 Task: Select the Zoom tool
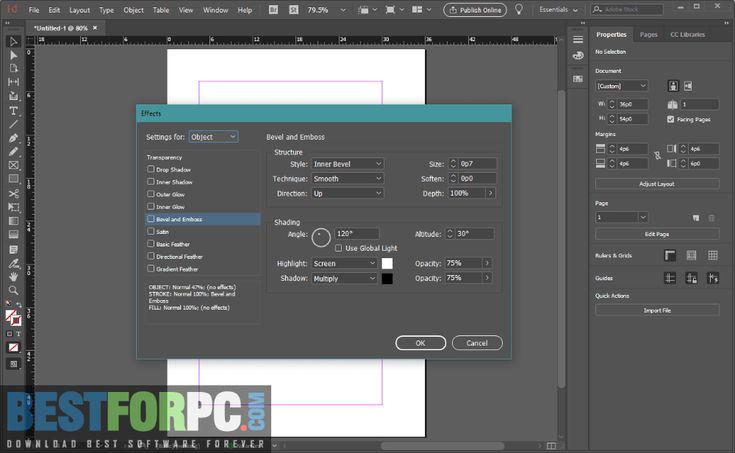[13, 290]
